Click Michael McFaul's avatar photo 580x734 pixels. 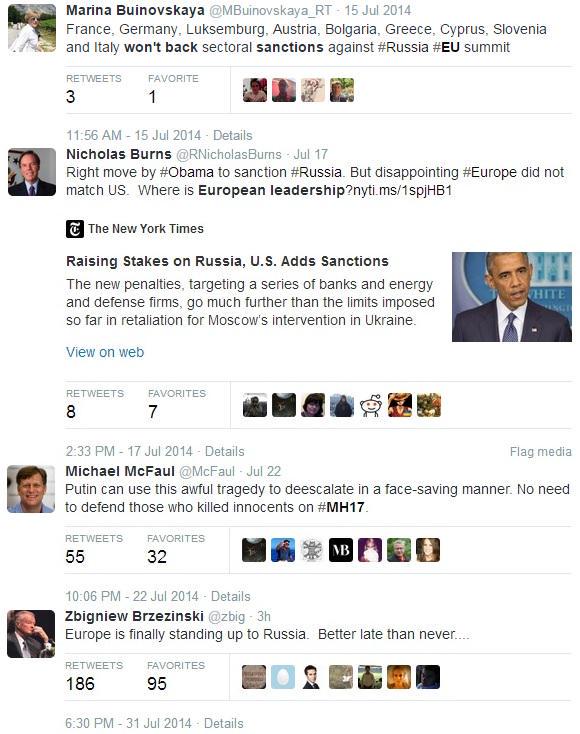point(31,489)
